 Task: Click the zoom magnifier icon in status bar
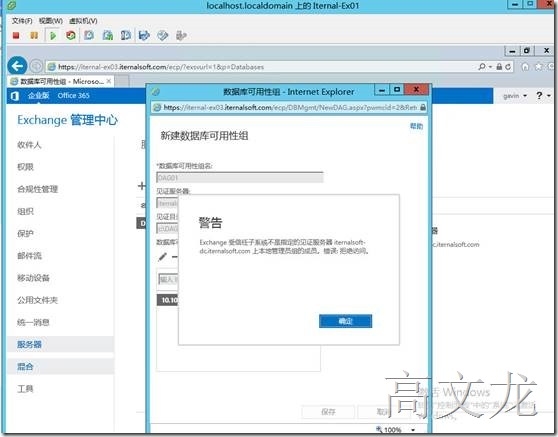pyautogui.click(x=379, y=429)
